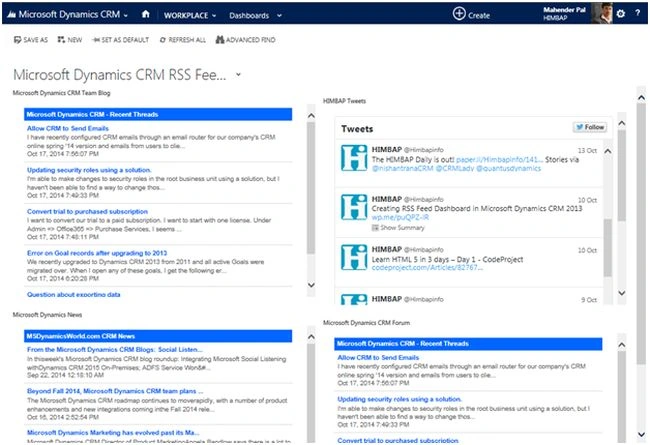Open 'Convert trial to purchased subscription' in Team Blog
The width and height of the screenshot is (650, 445).
coord(87,212)
